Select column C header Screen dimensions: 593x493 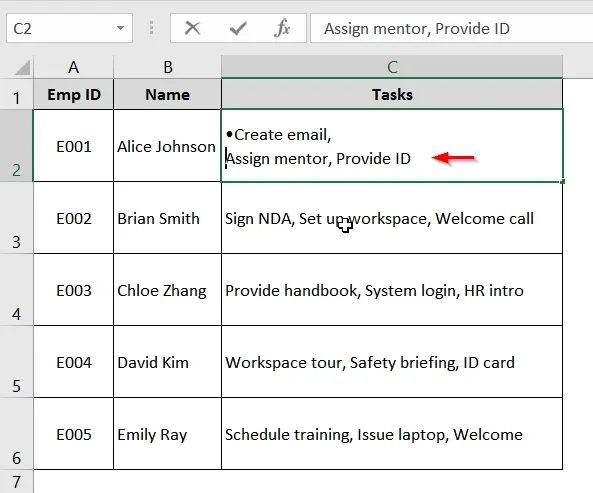(x=392, y=67)
